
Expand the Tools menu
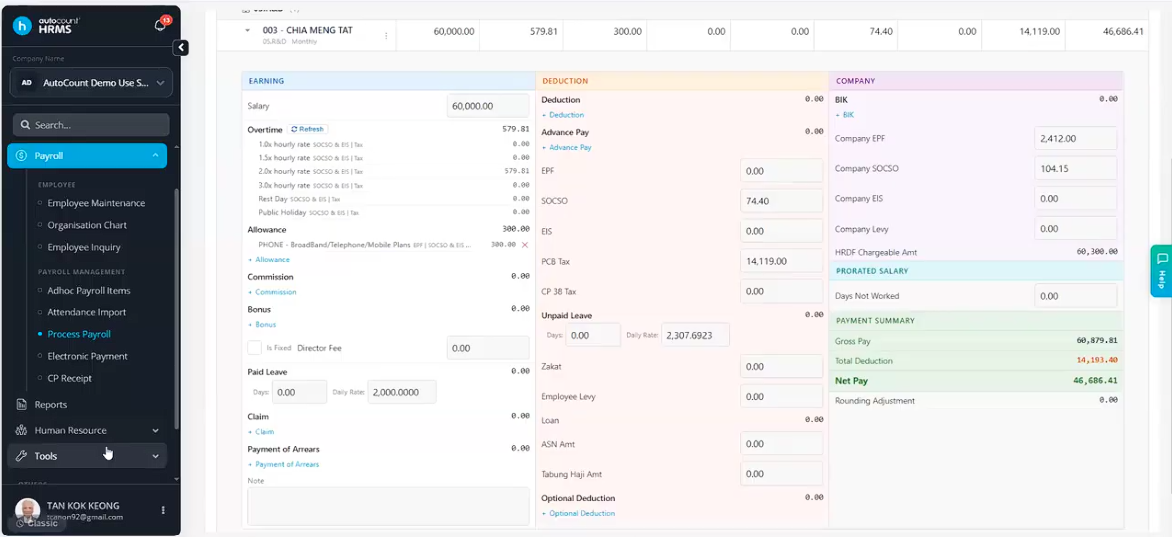155,456
